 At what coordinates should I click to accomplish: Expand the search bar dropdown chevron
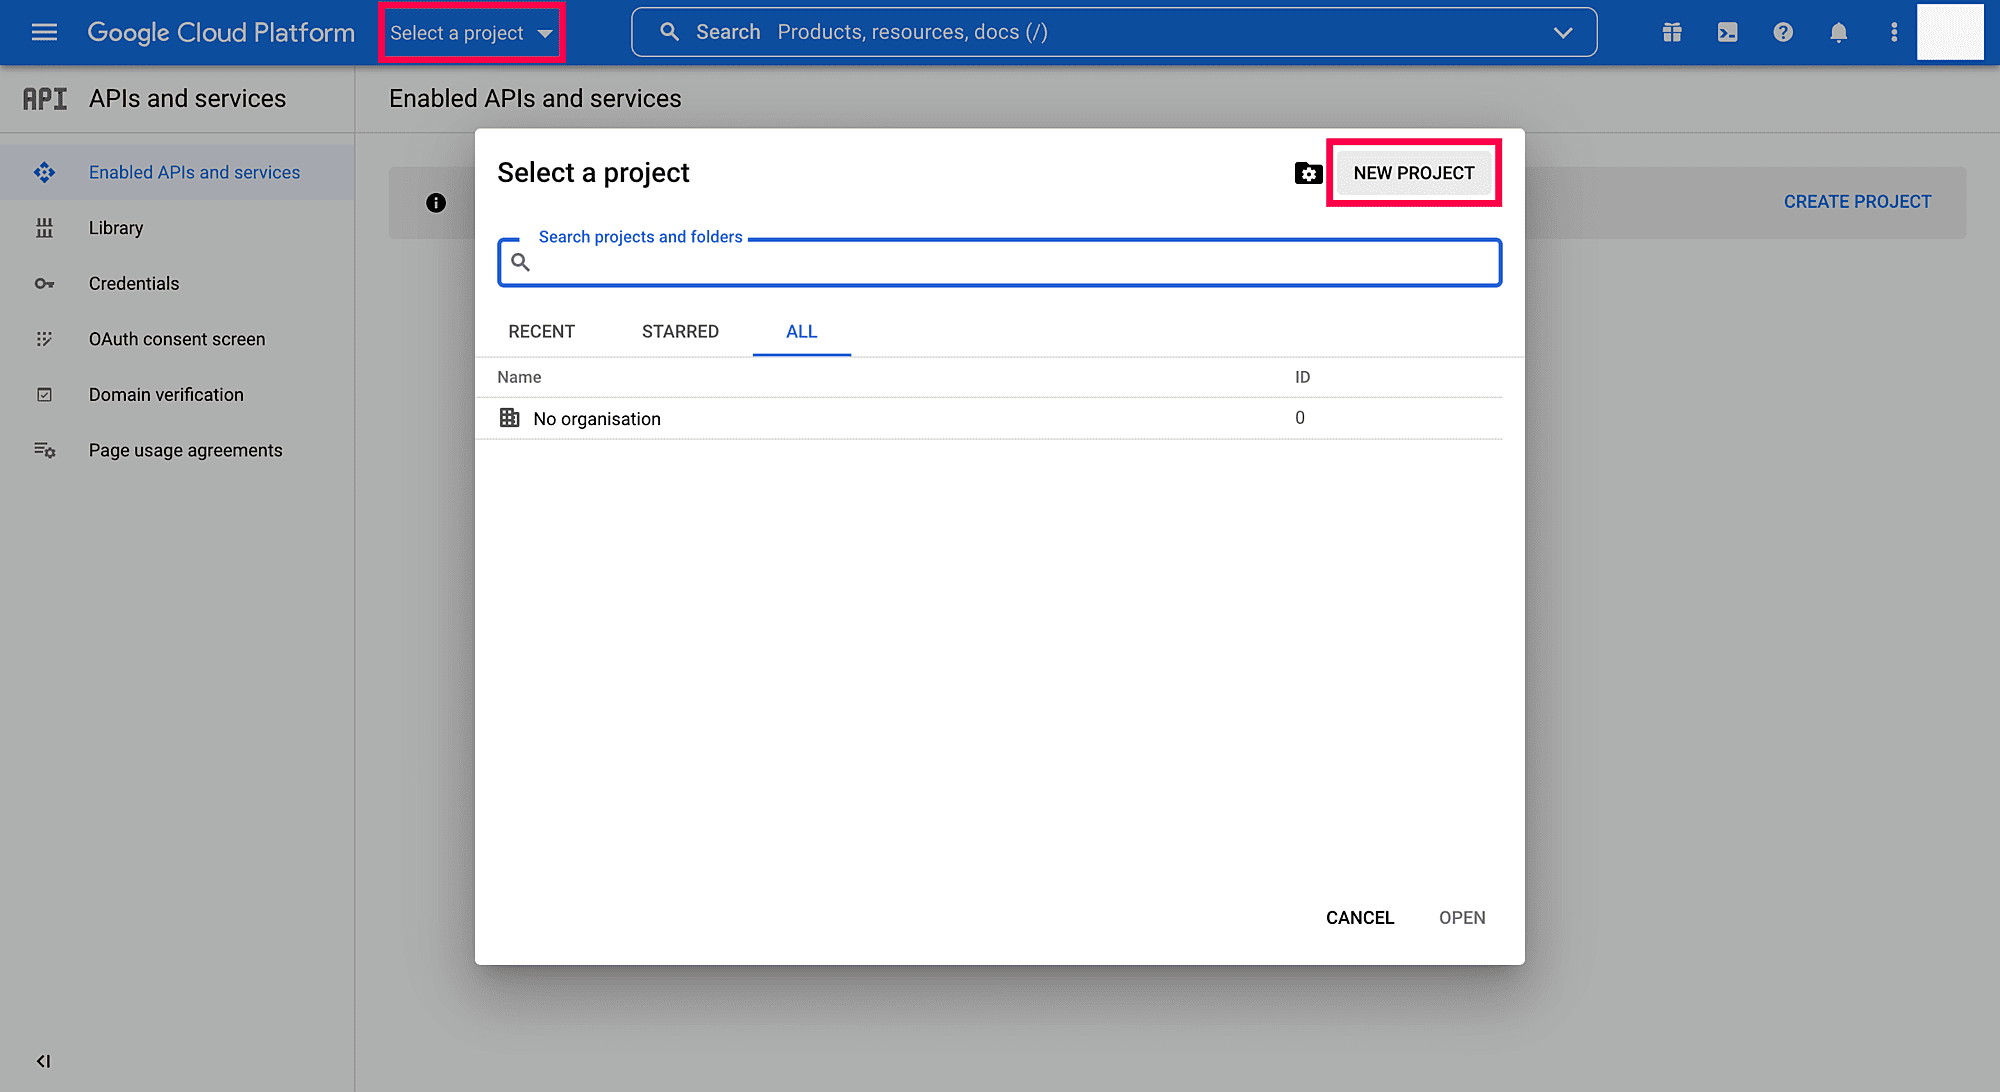[x=1563, y=32]
